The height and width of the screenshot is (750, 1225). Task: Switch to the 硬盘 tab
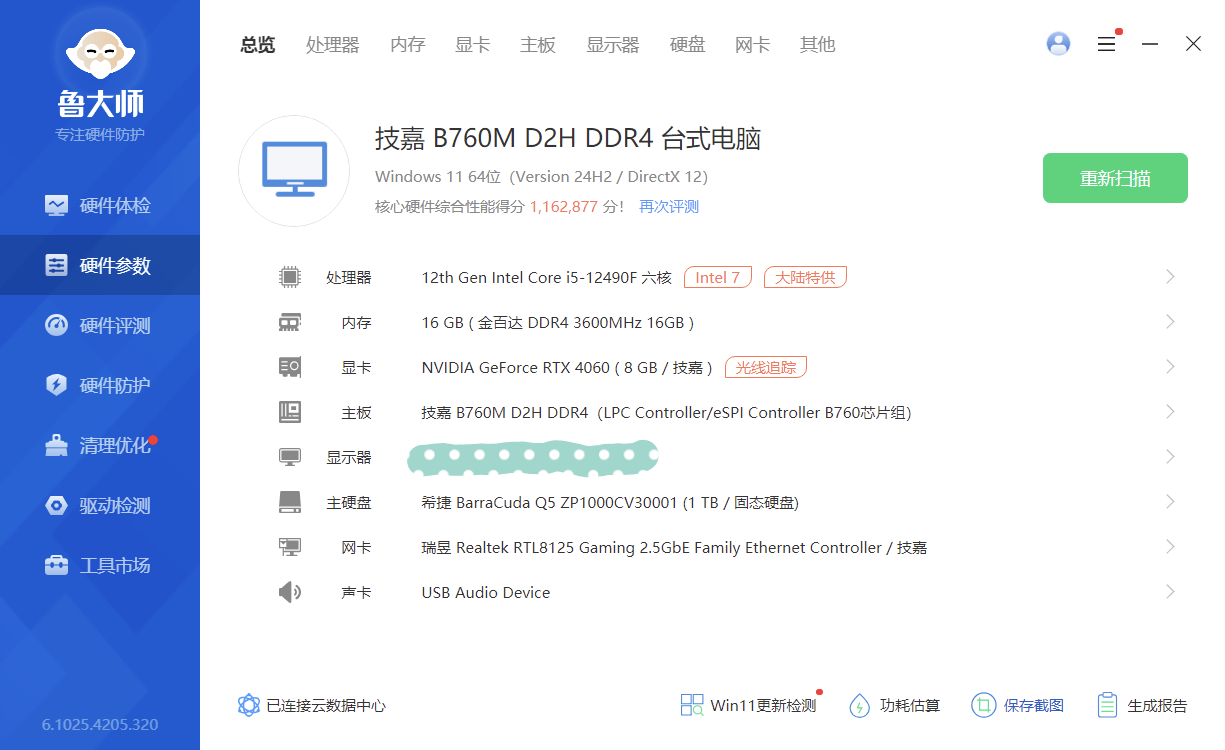pos(687,45)
